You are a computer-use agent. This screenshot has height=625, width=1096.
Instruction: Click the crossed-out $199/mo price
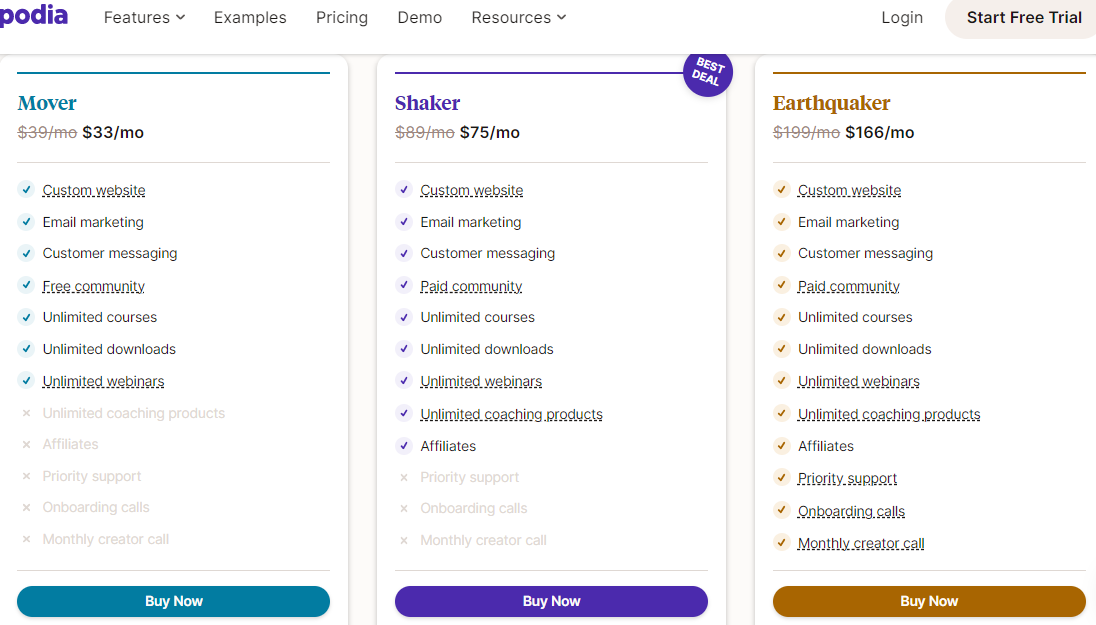coord(807,133)
